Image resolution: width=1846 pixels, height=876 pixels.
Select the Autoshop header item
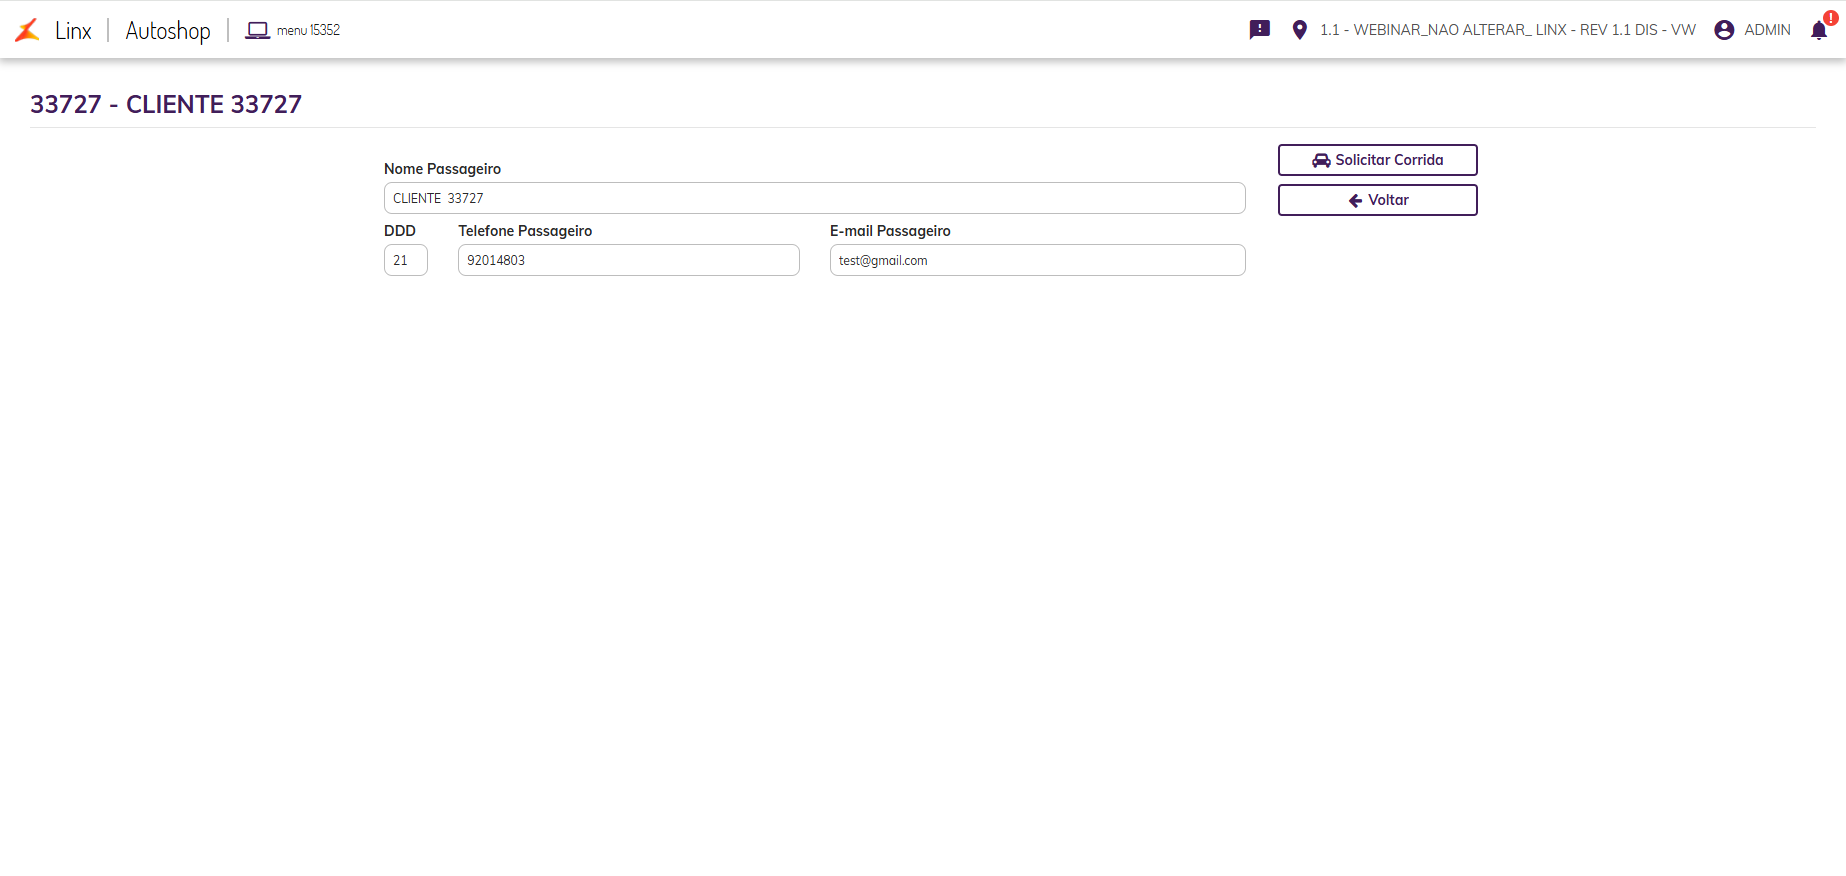(x=168, y=31)
